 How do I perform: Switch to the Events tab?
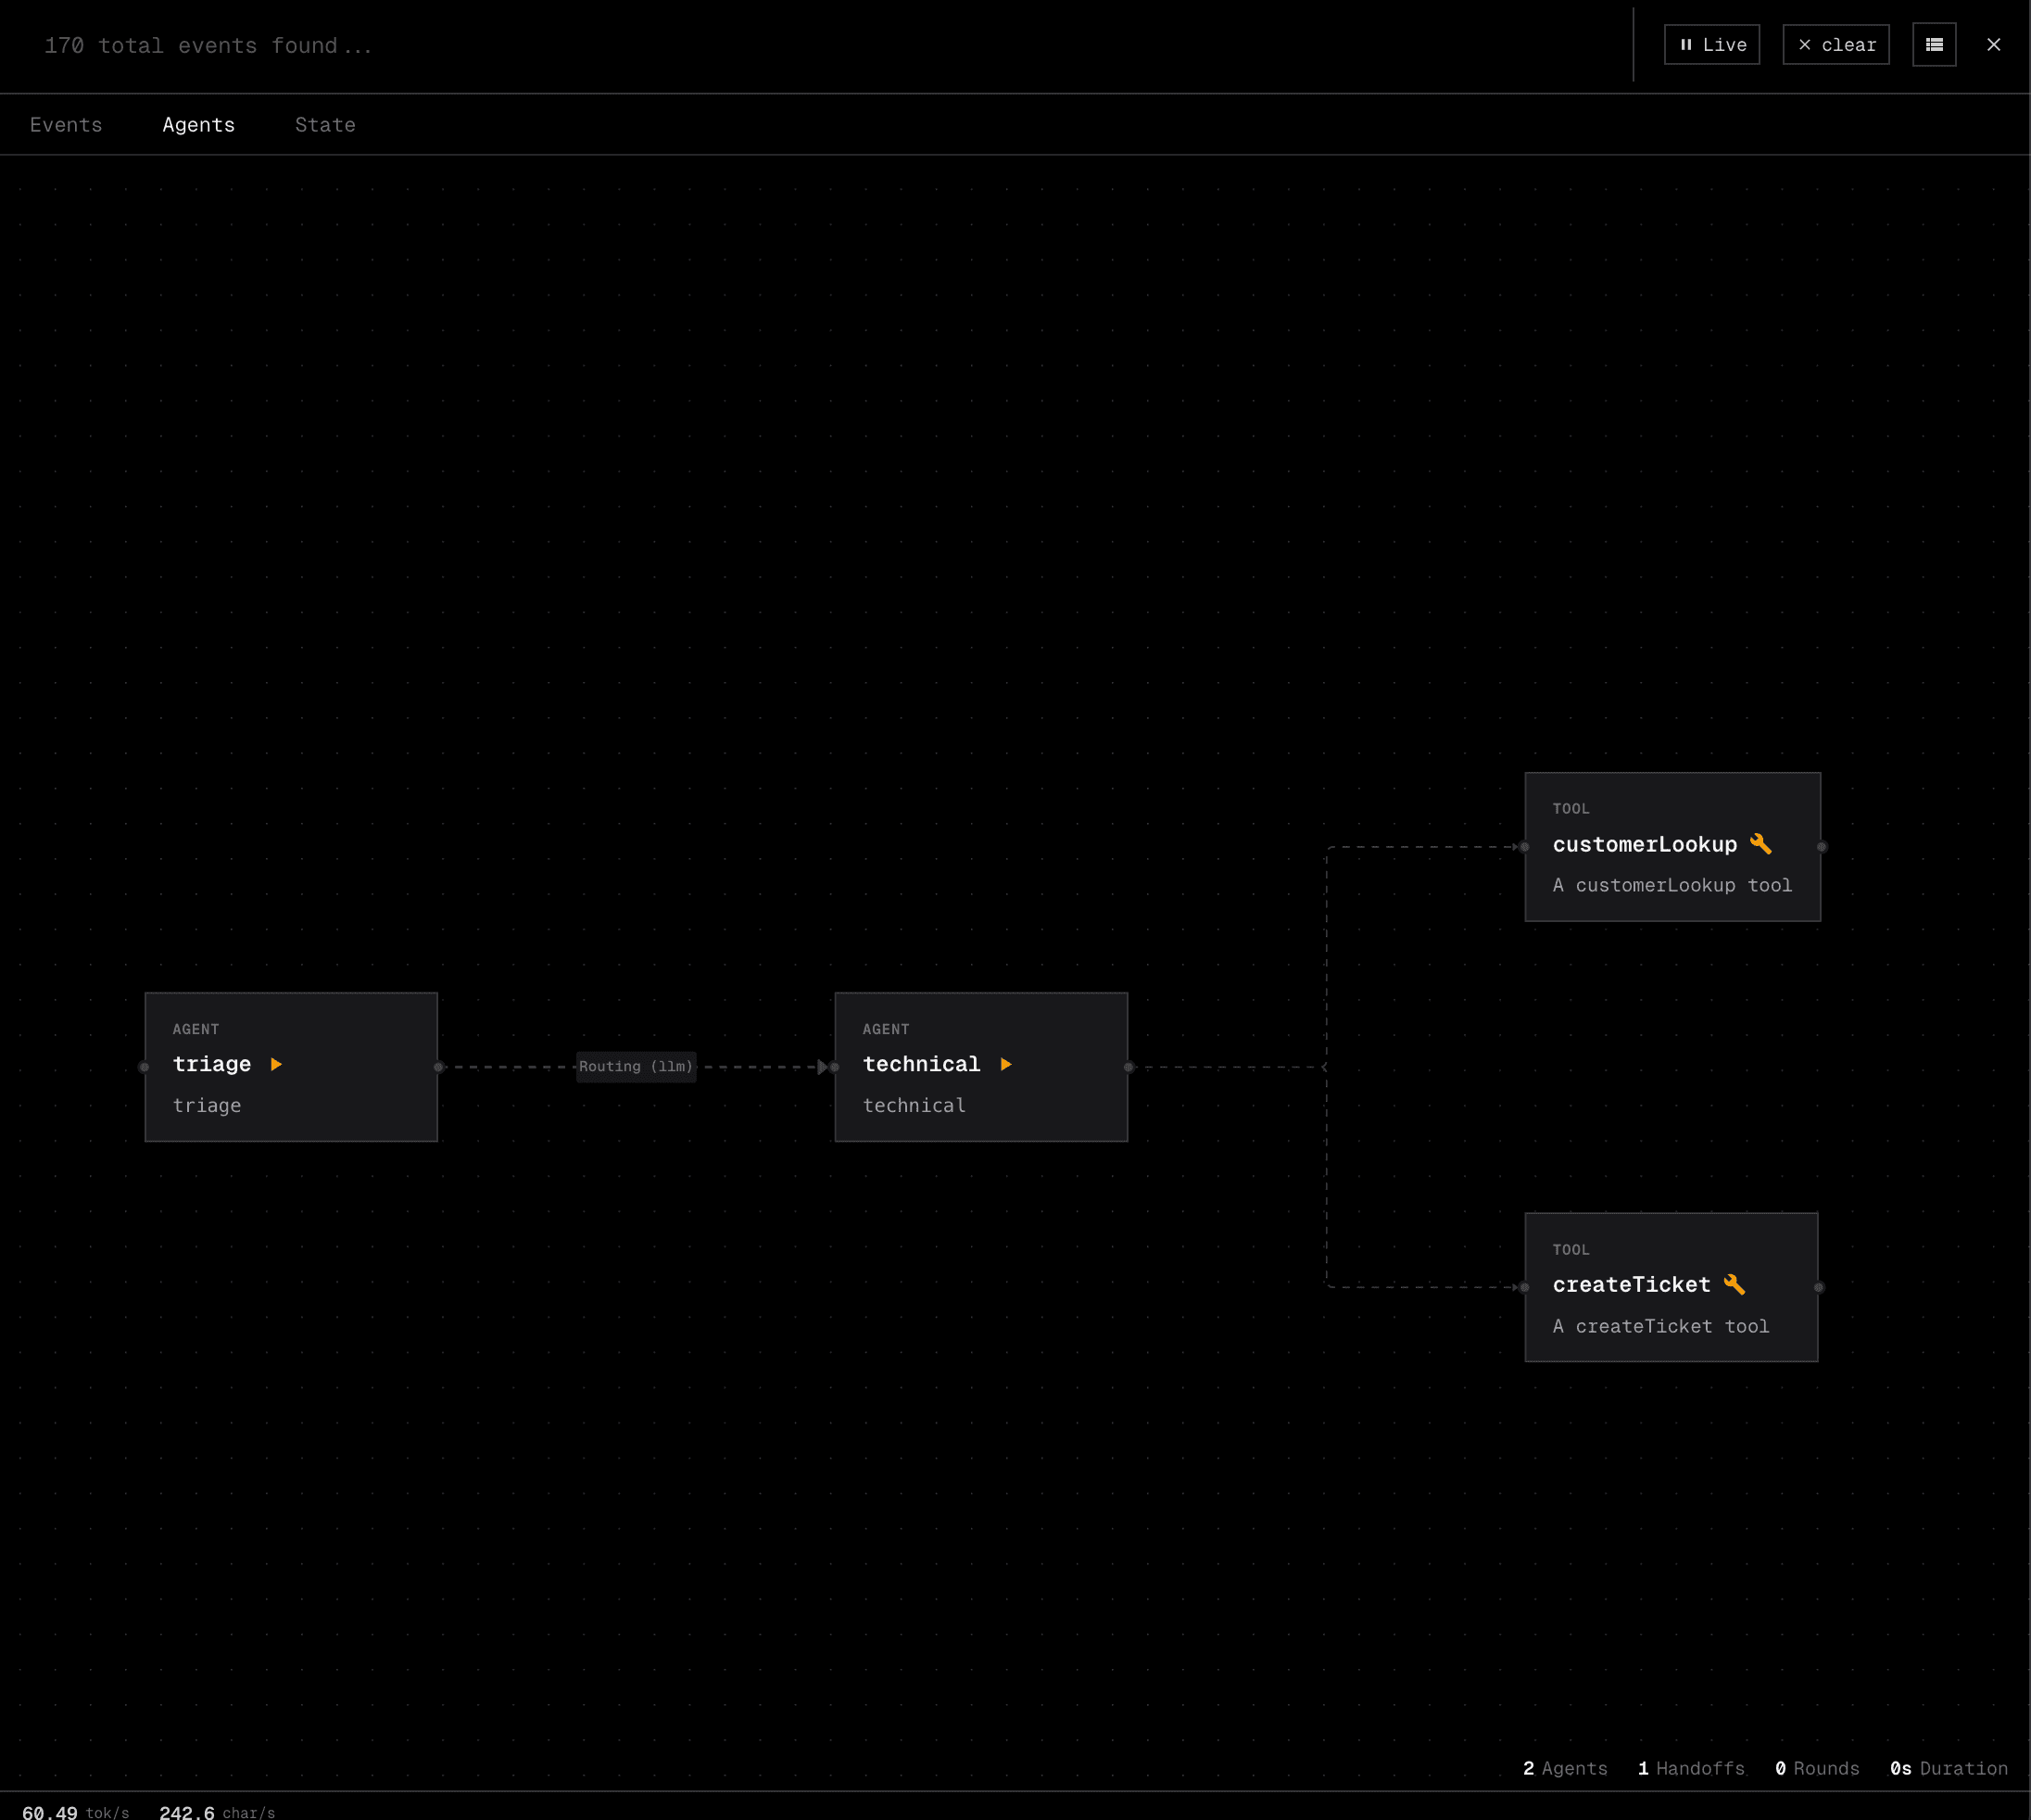66,124
